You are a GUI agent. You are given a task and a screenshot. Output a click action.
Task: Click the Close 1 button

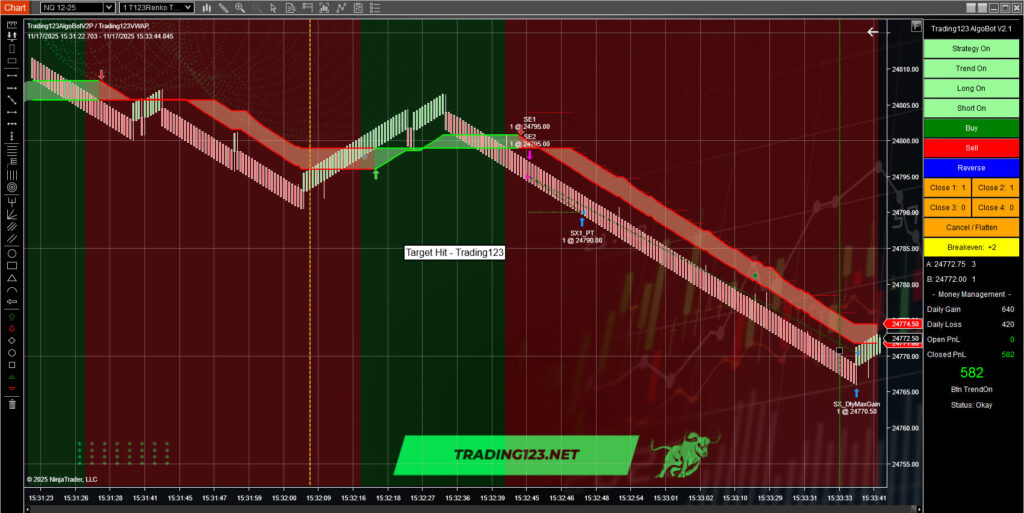[x=947, y=188]
